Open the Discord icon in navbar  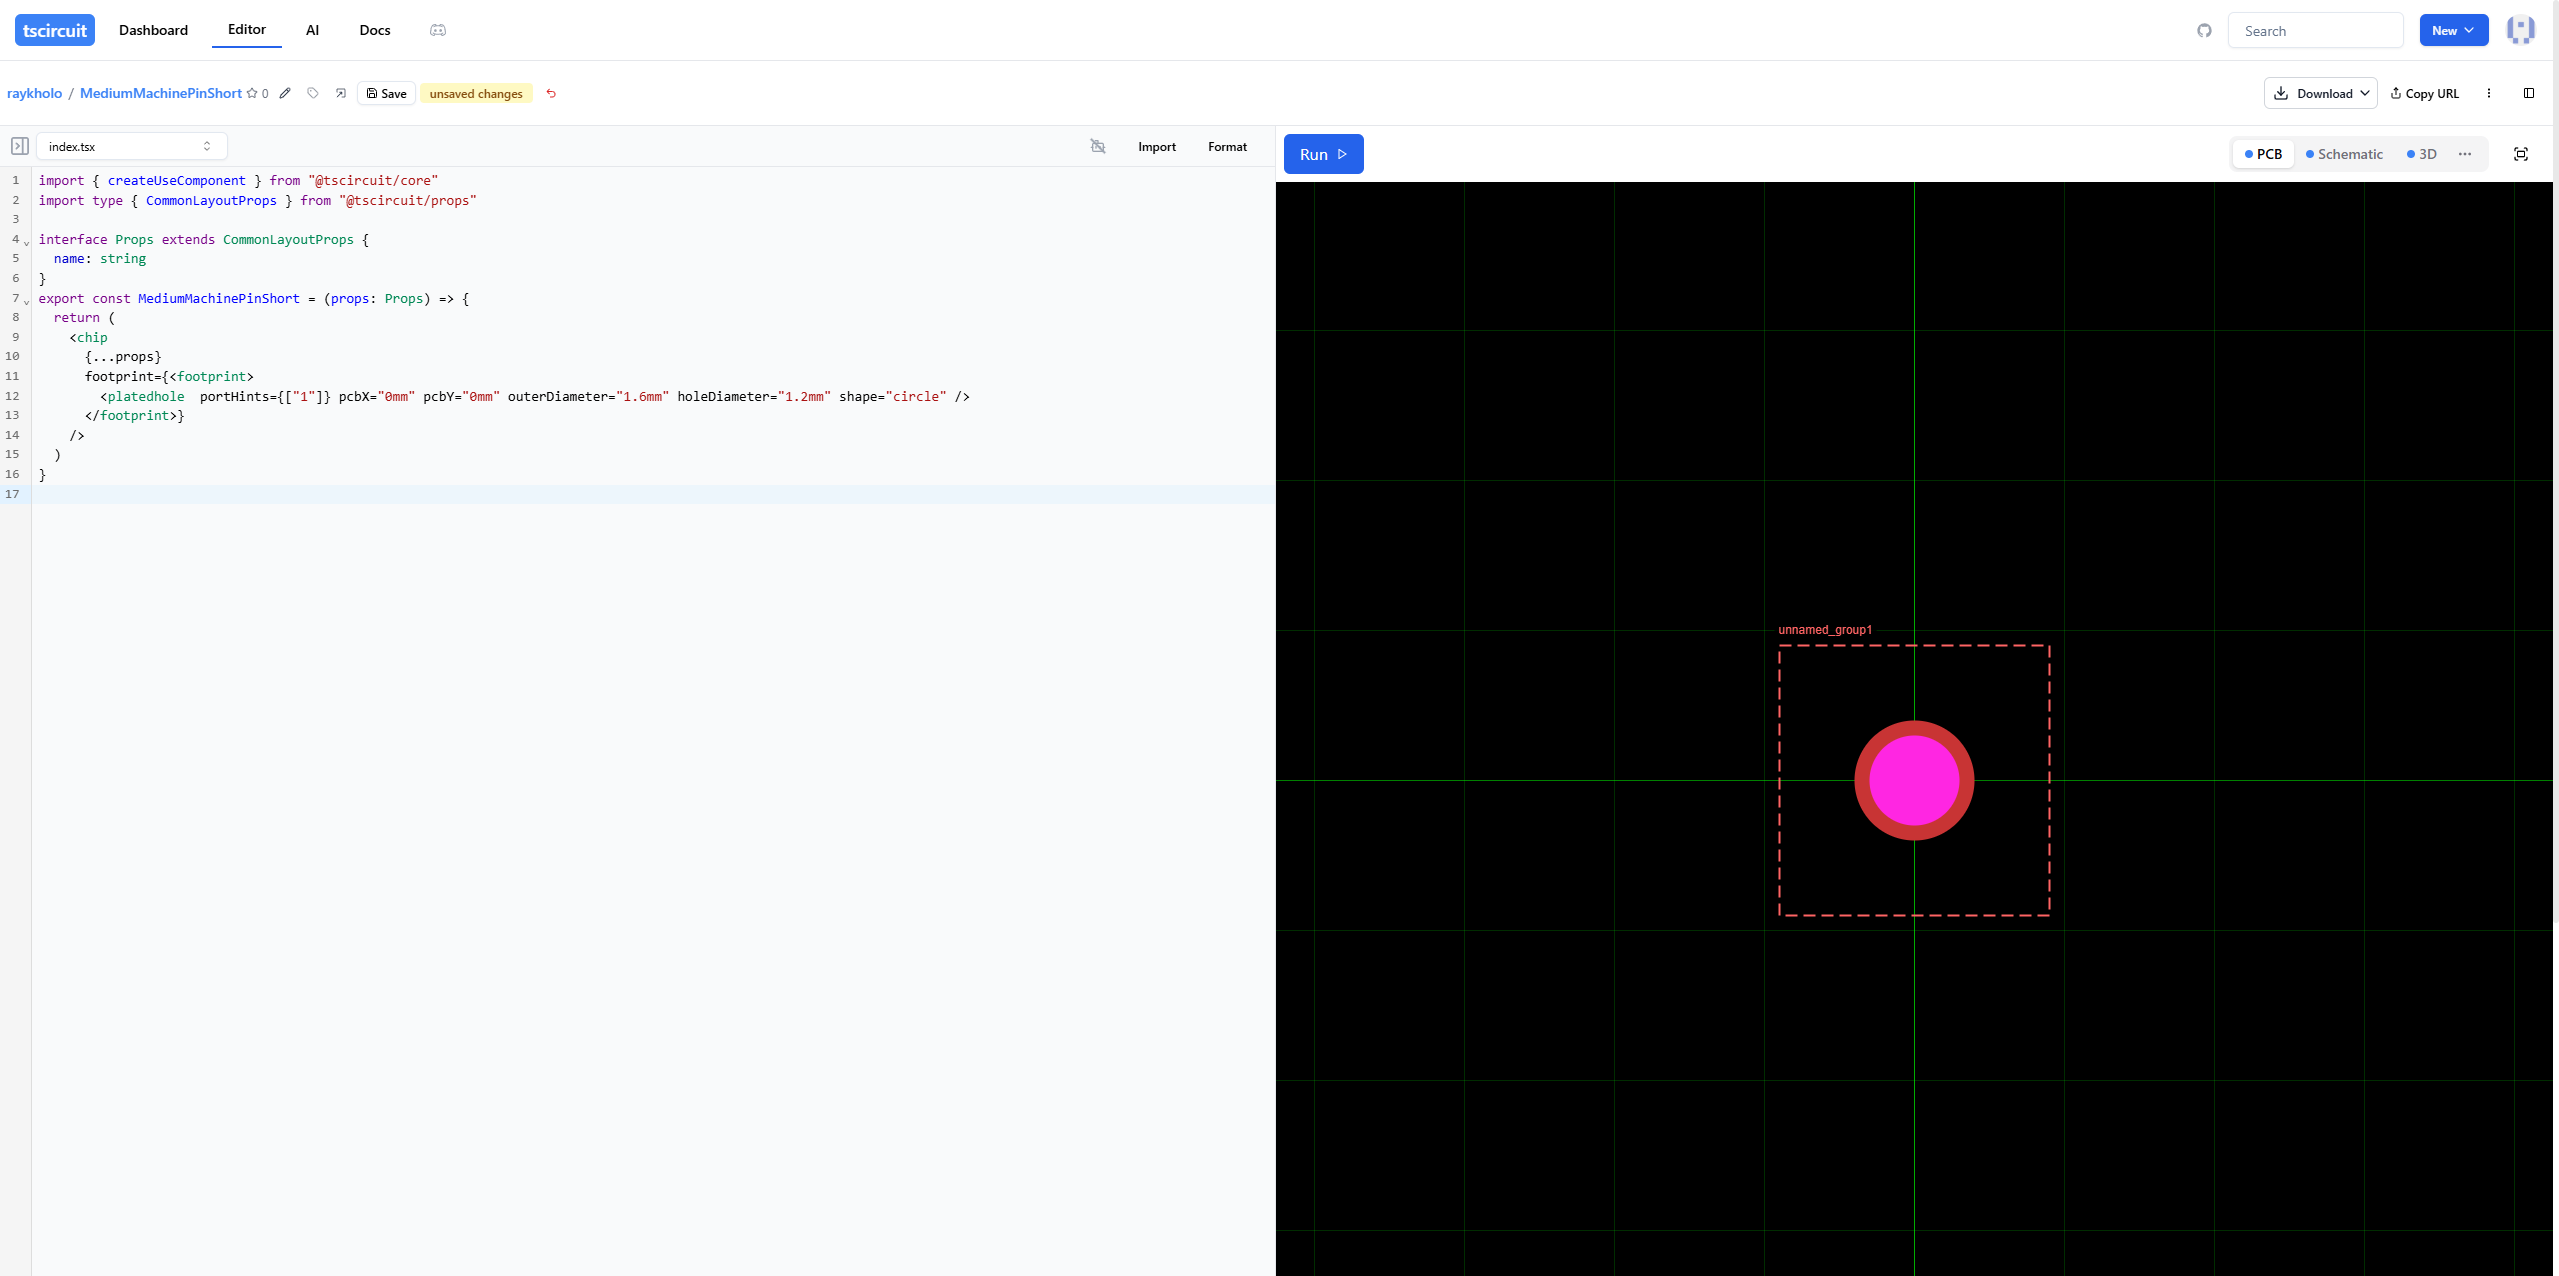(x=438, y=30)
